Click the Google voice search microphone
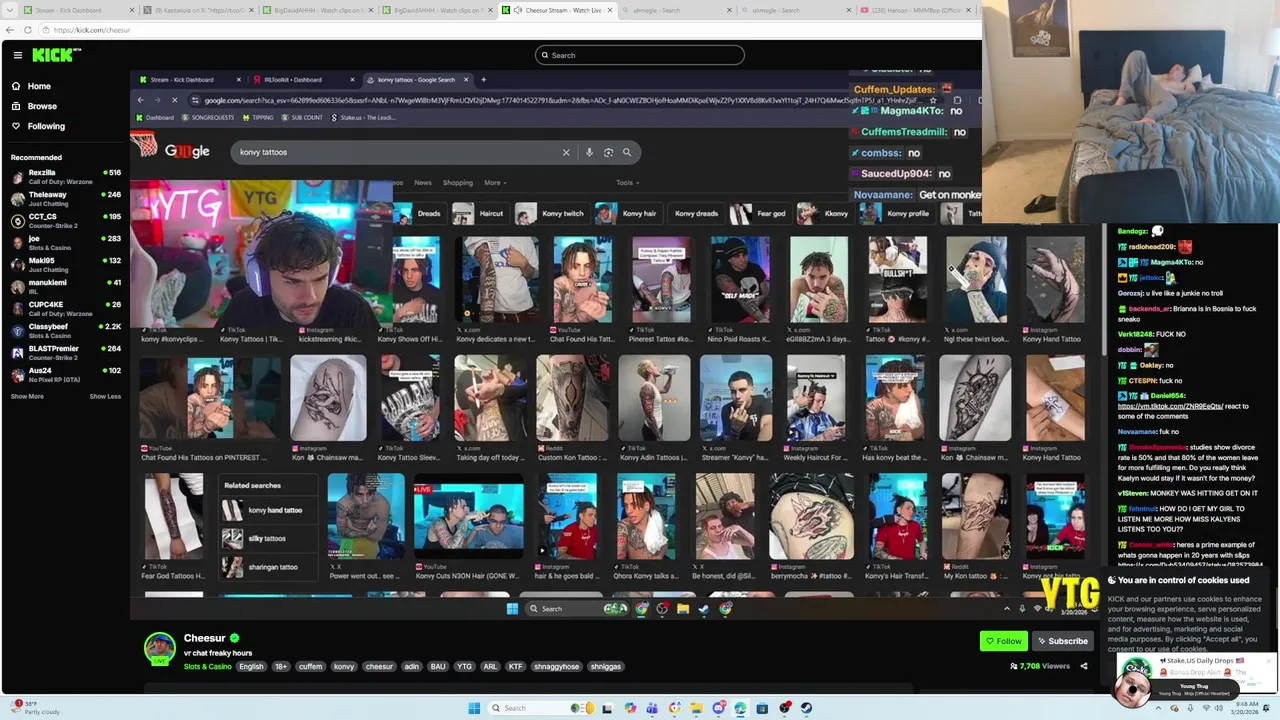The image size is (1280, 720). click(x=589, y=152)
